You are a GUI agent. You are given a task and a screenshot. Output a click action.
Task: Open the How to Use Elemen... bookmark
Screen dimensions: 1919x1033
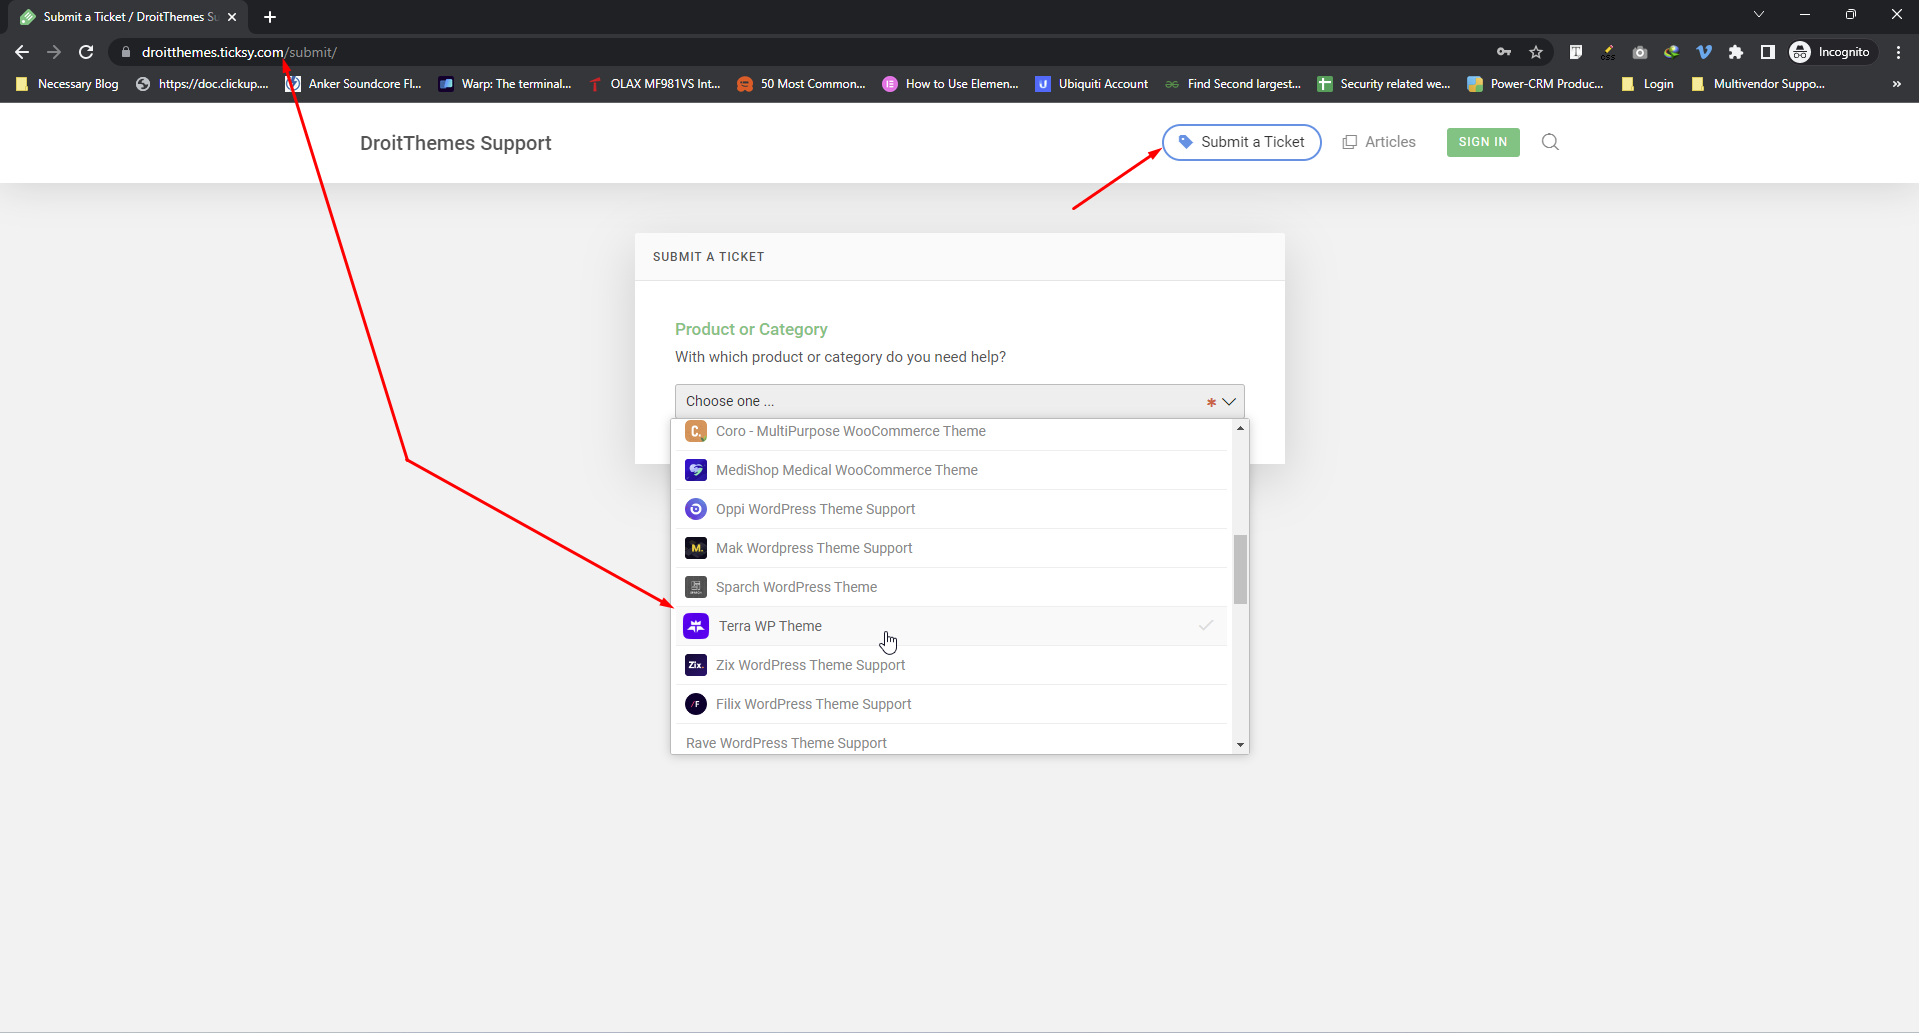pos(951,84)
